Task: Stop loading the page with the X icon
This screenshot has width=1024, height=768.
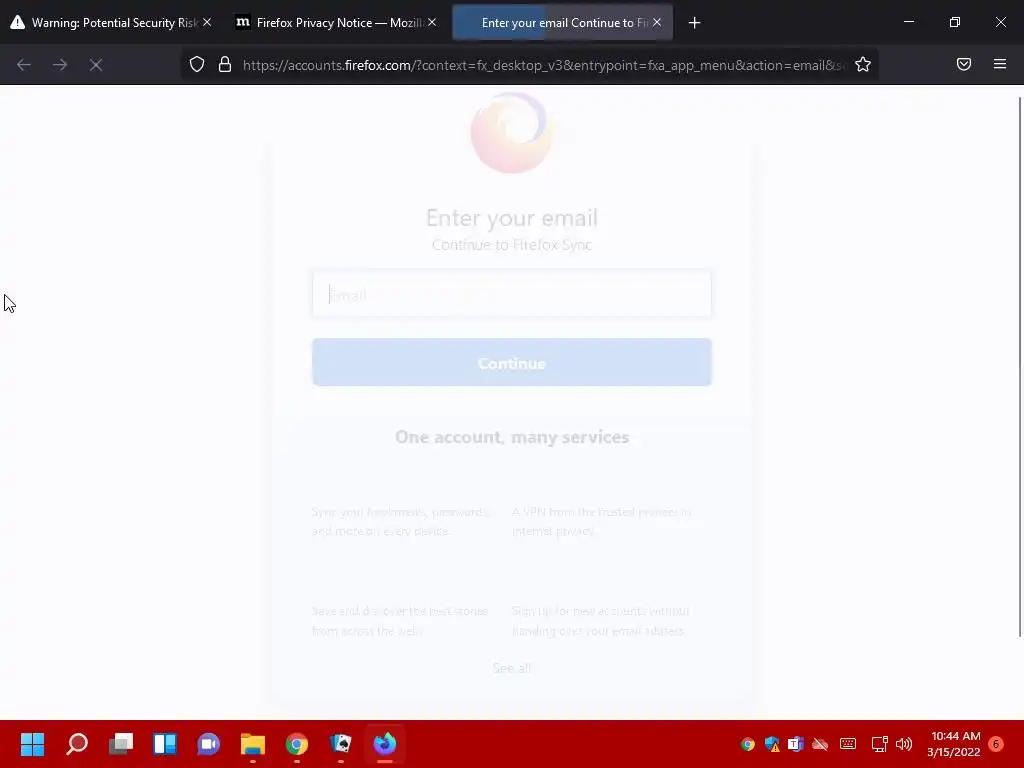Action: tap(96, 65)
